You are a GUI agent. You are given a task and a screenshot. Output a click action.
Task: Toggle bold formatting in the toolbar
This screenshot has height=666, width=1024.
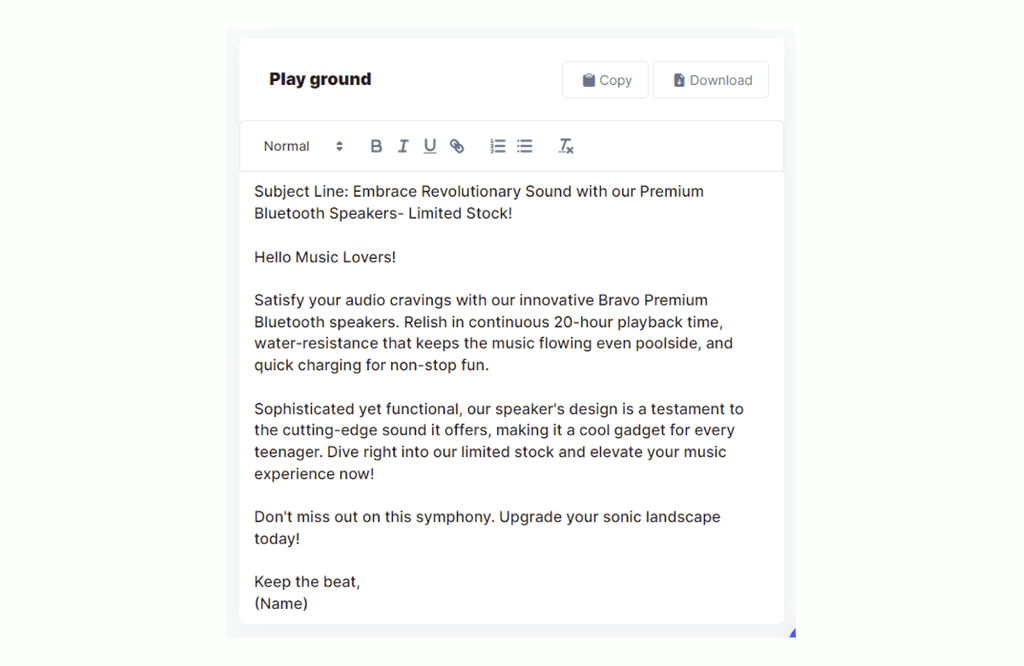376,146
